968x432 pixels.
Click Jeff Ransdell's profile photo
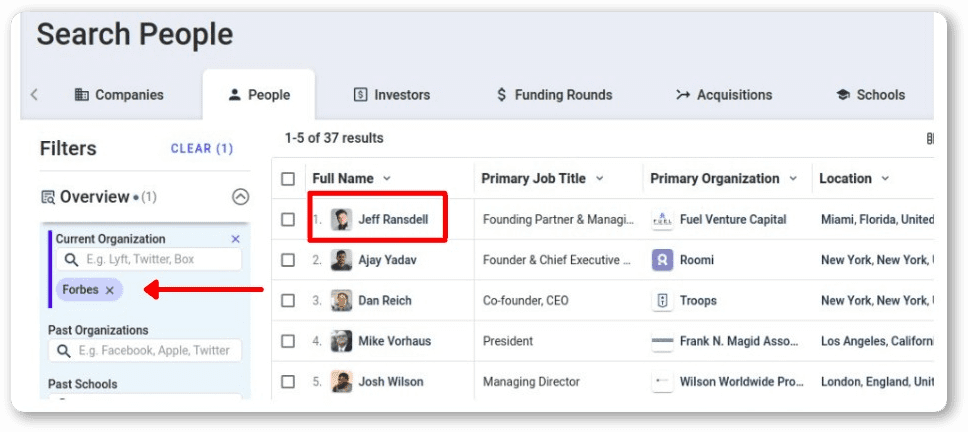pyautogui.click(x=342, y=219)
